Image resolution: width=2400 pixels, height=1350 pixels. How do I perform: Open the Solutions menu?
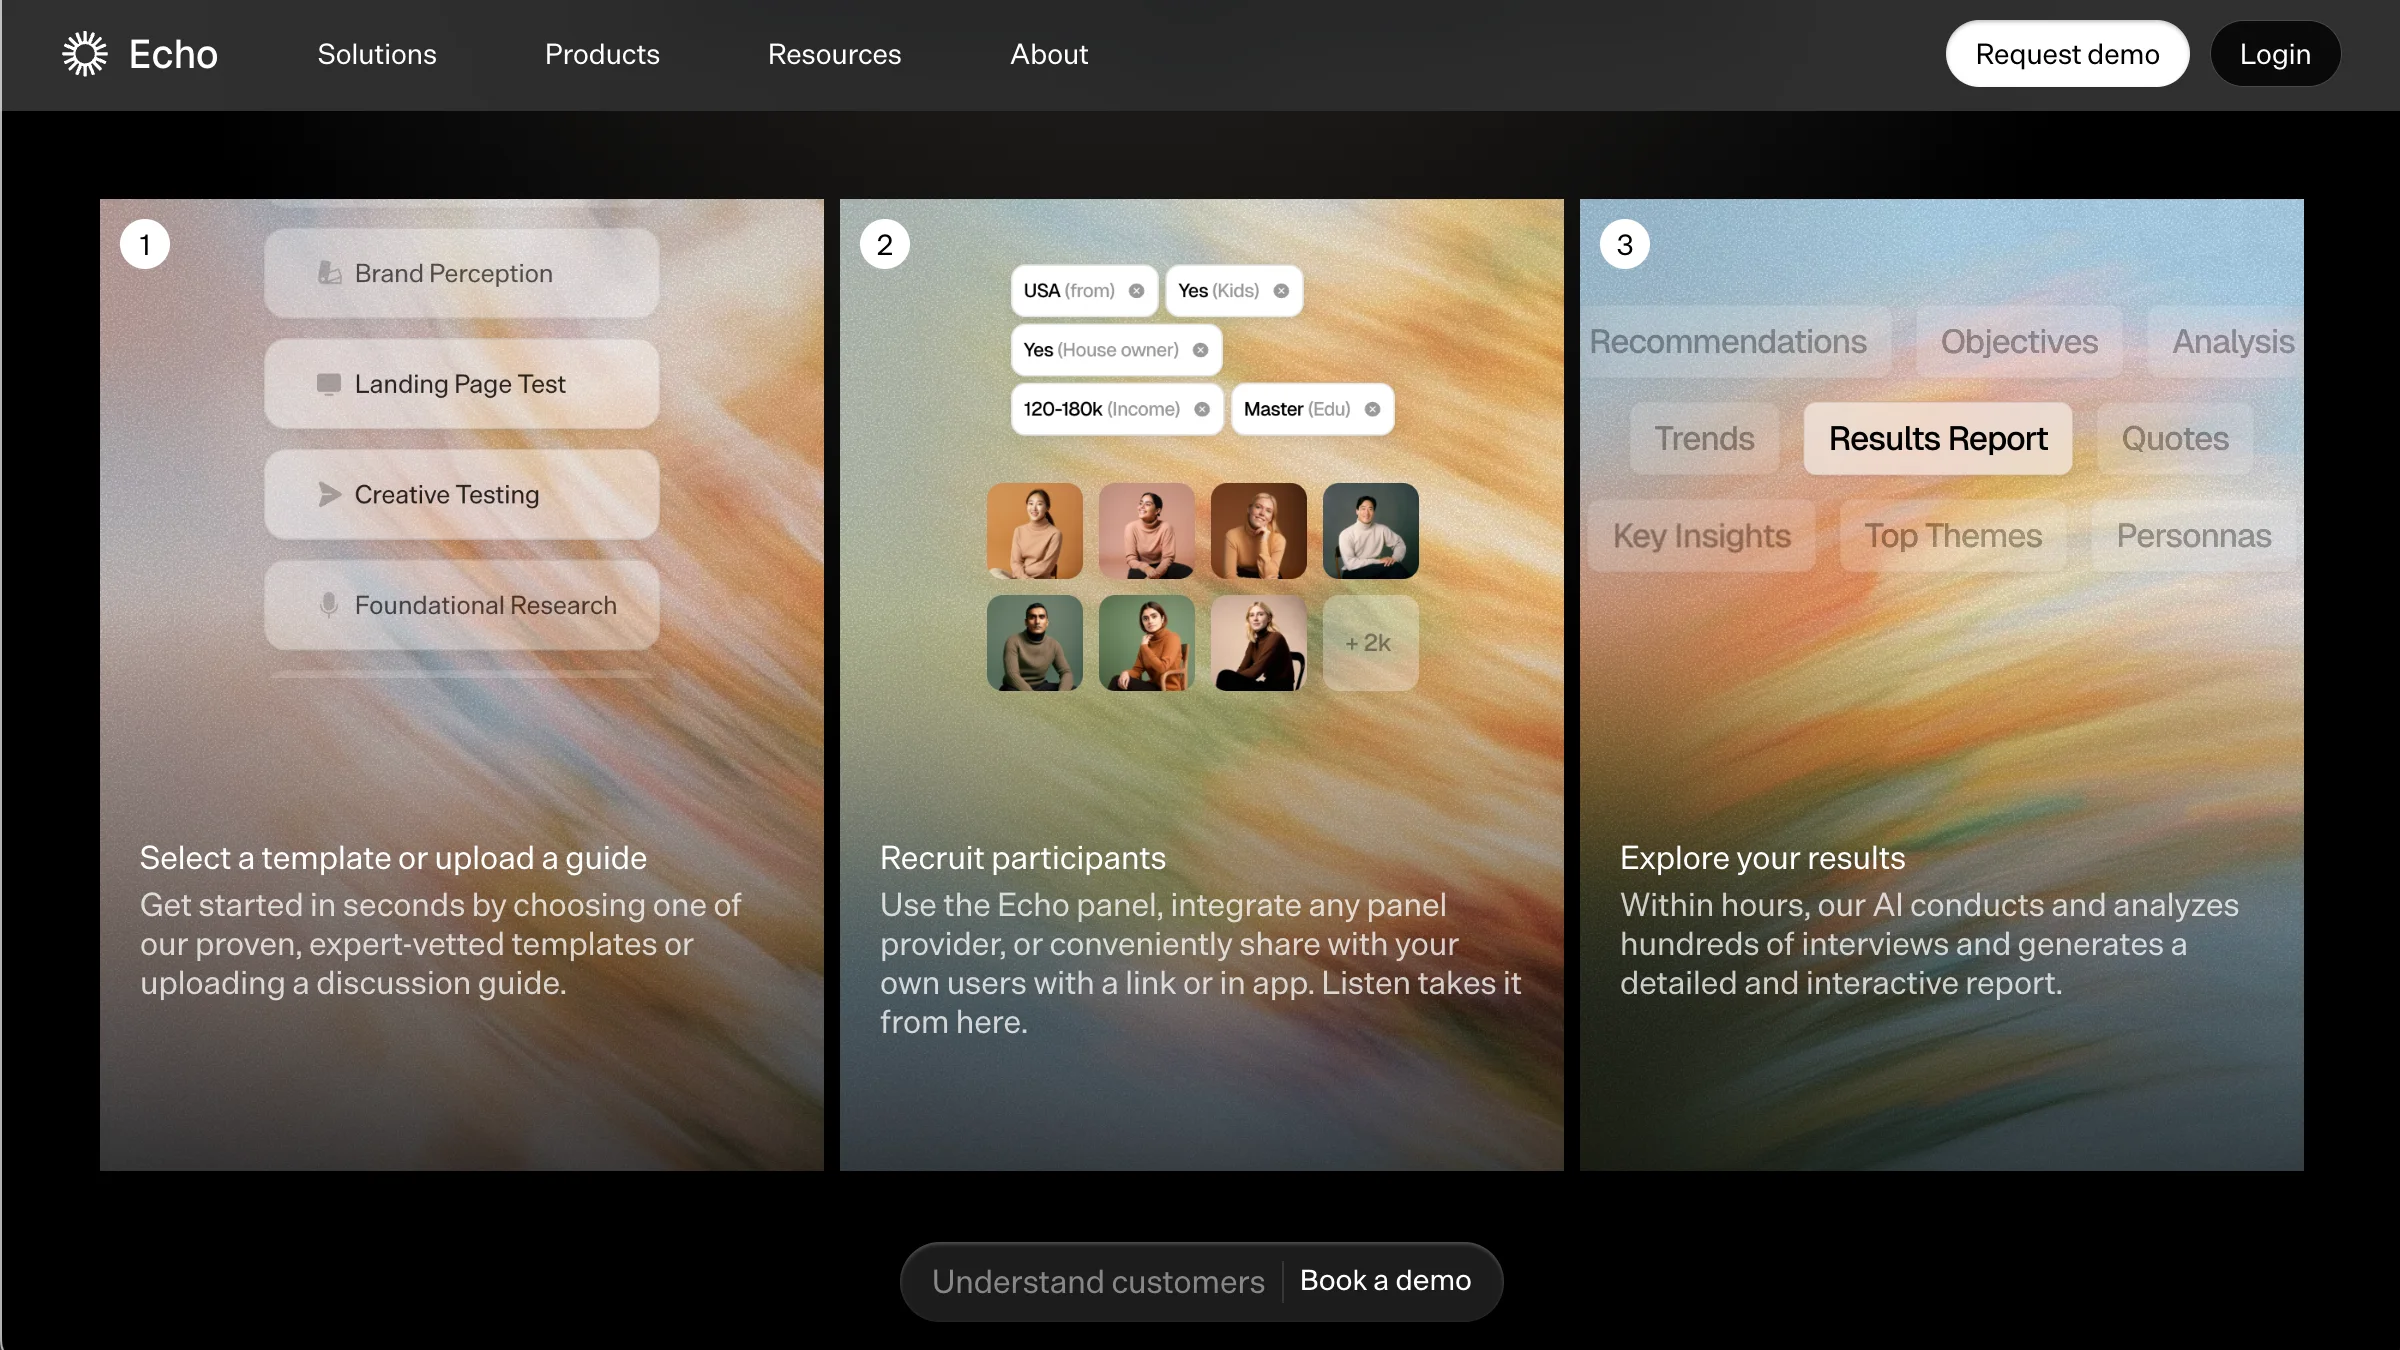coord(377,54)
